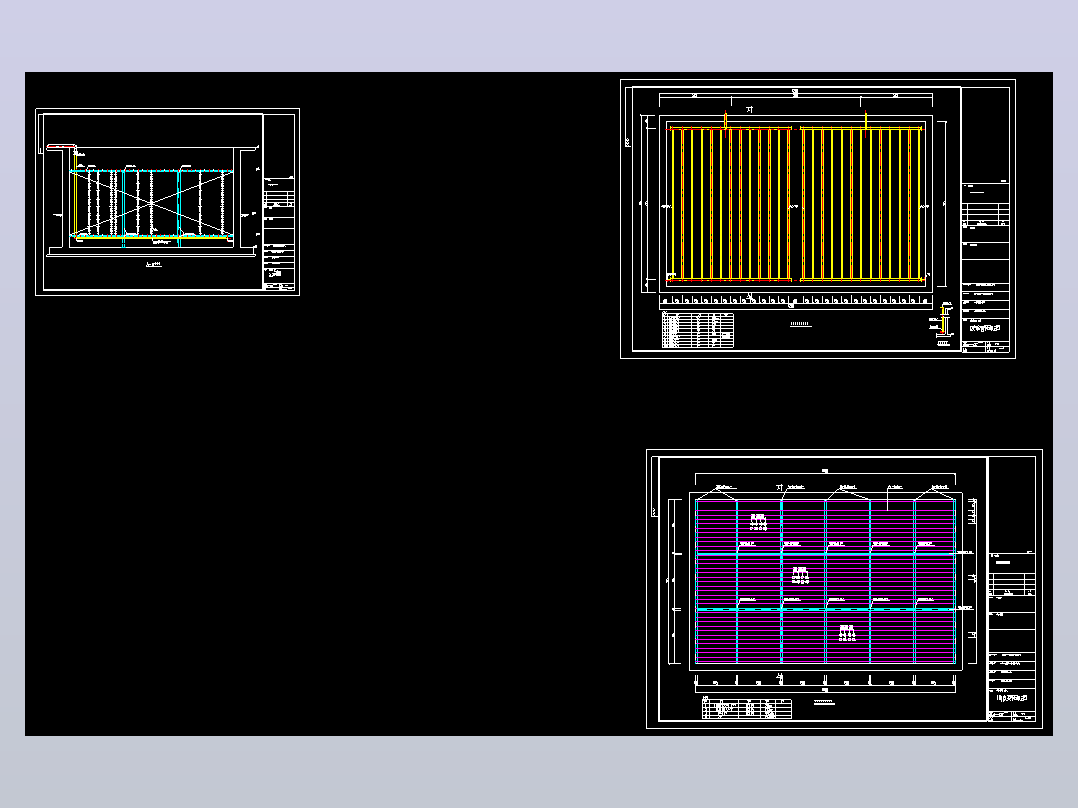1078x808 pixels.
Task: Pick the right yellow inlet stub above the pipe bank
Action: pos(865,120)
